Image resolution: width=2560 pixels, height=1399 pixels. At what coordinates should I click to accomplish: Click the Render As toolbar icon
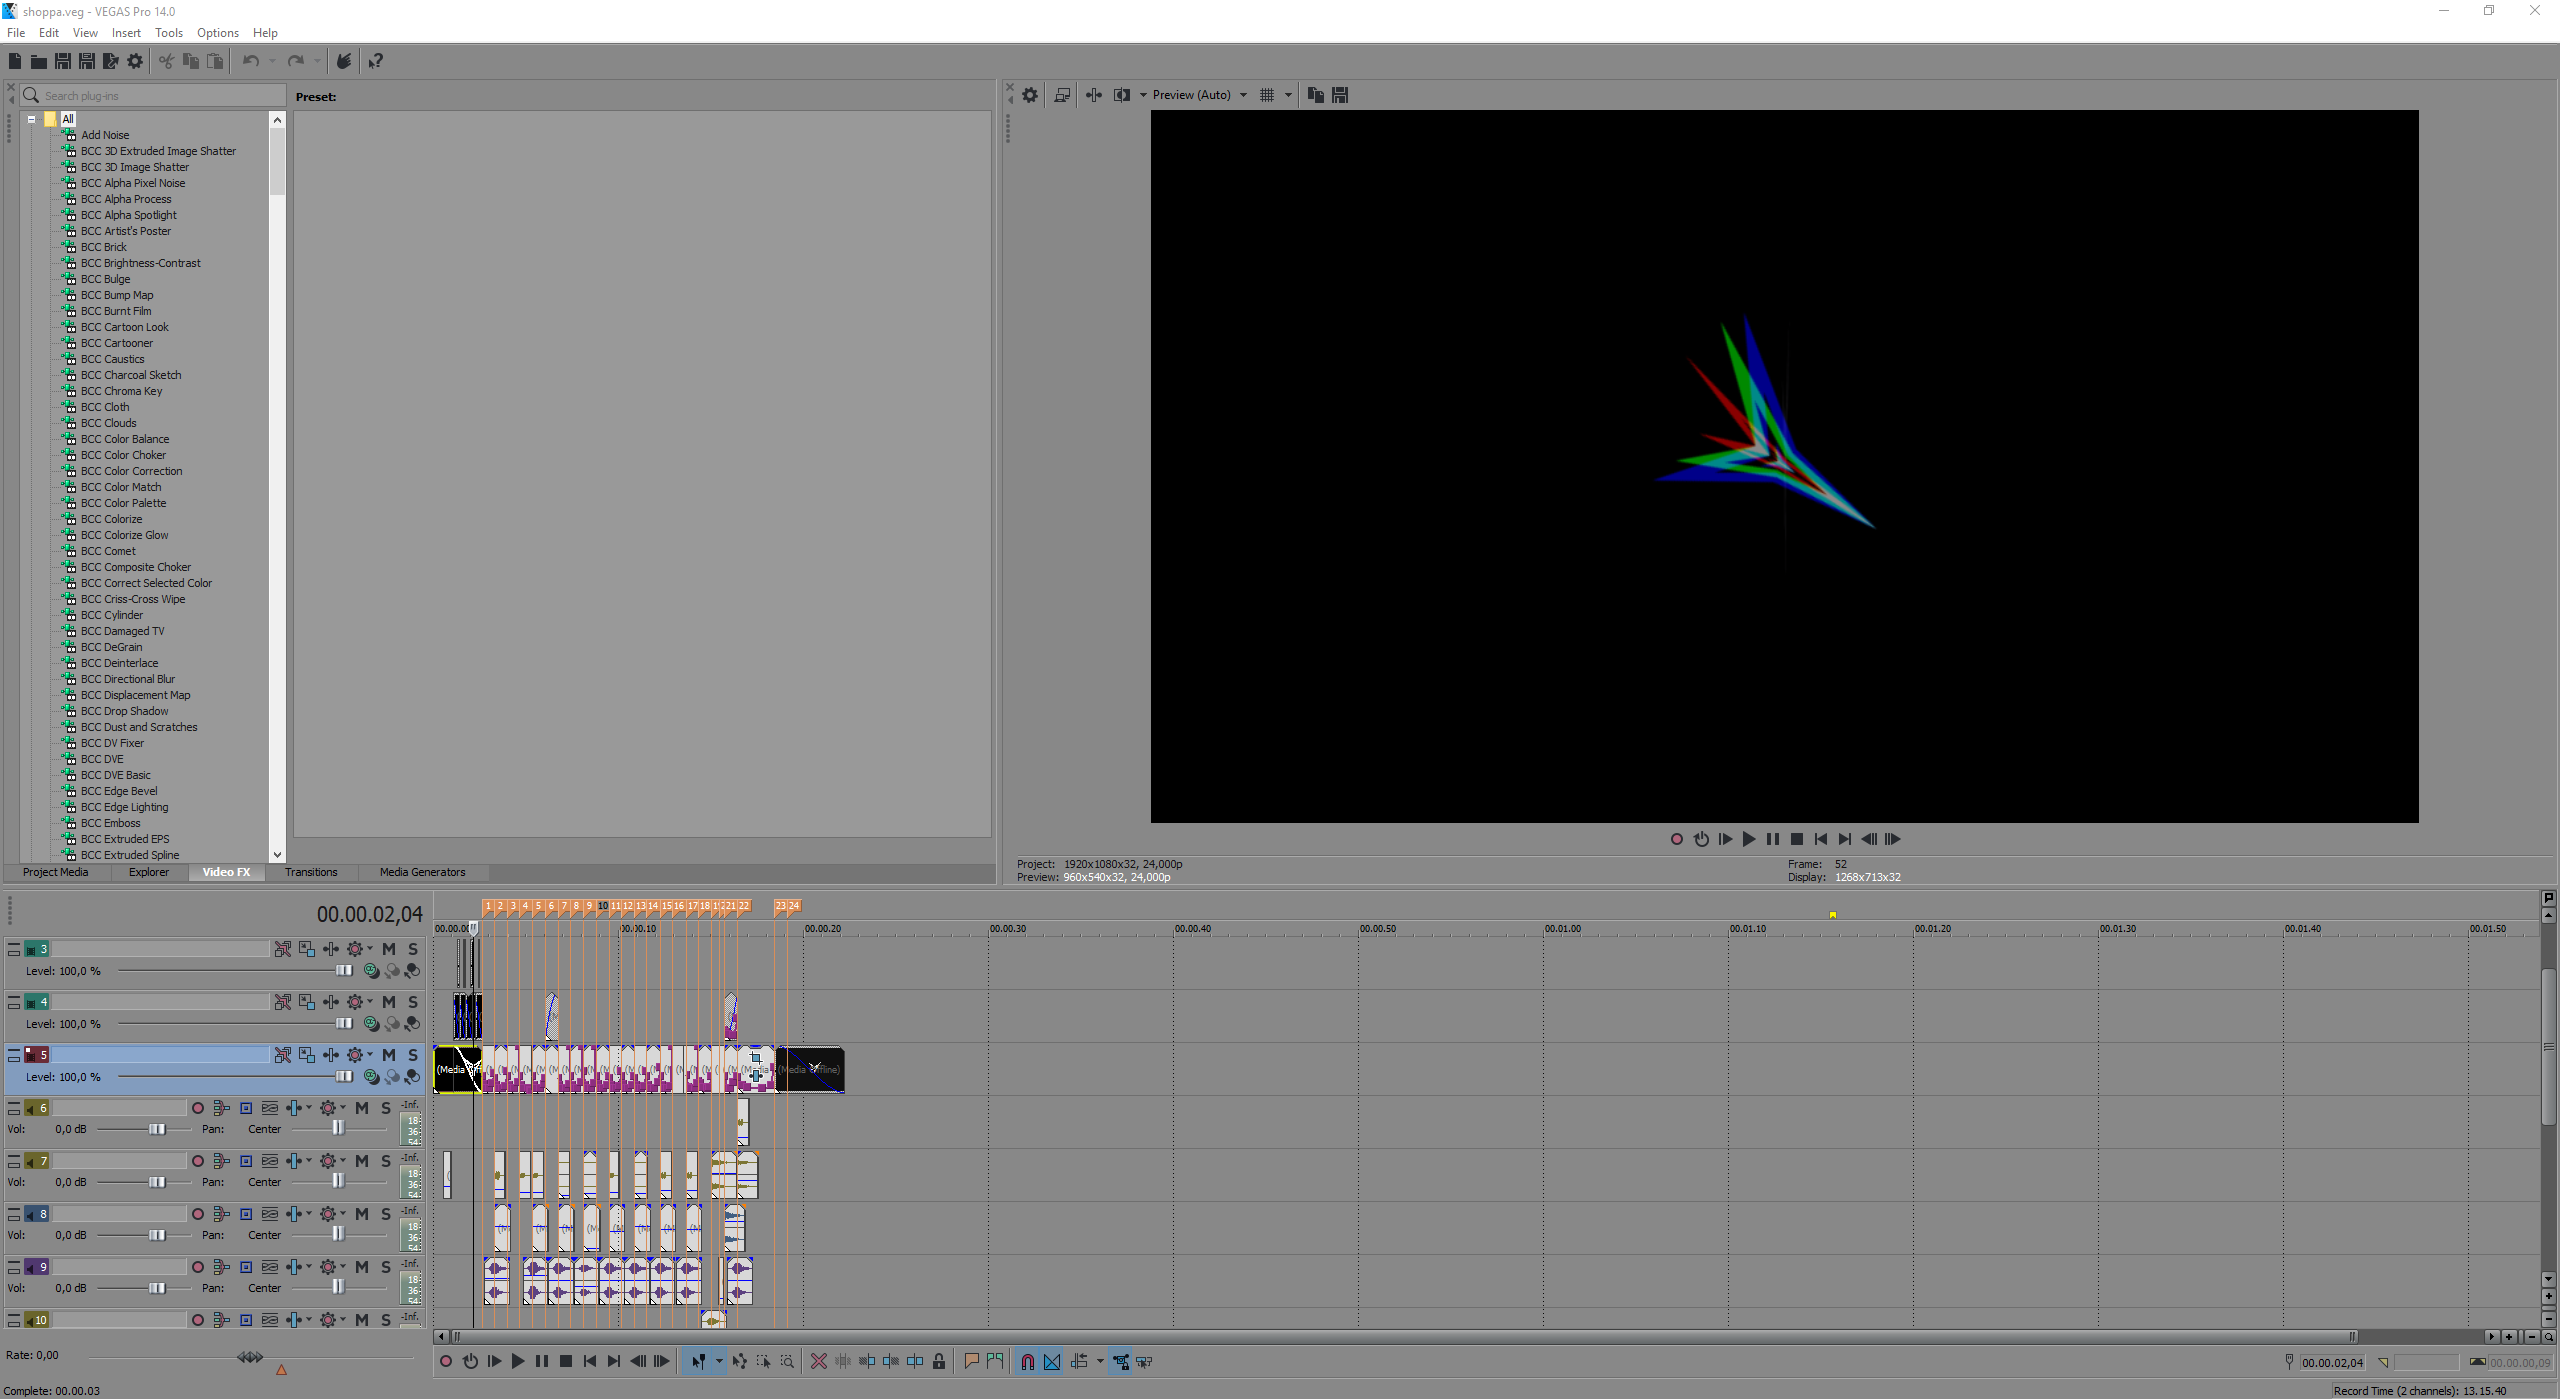111,62
